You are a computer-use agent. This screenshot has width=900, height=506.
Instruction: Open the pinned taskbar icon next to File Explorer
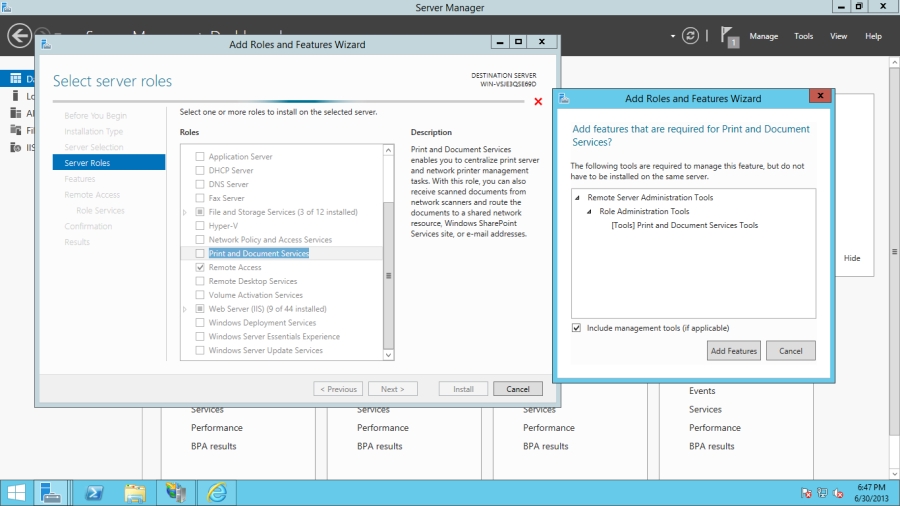point(176,493)
